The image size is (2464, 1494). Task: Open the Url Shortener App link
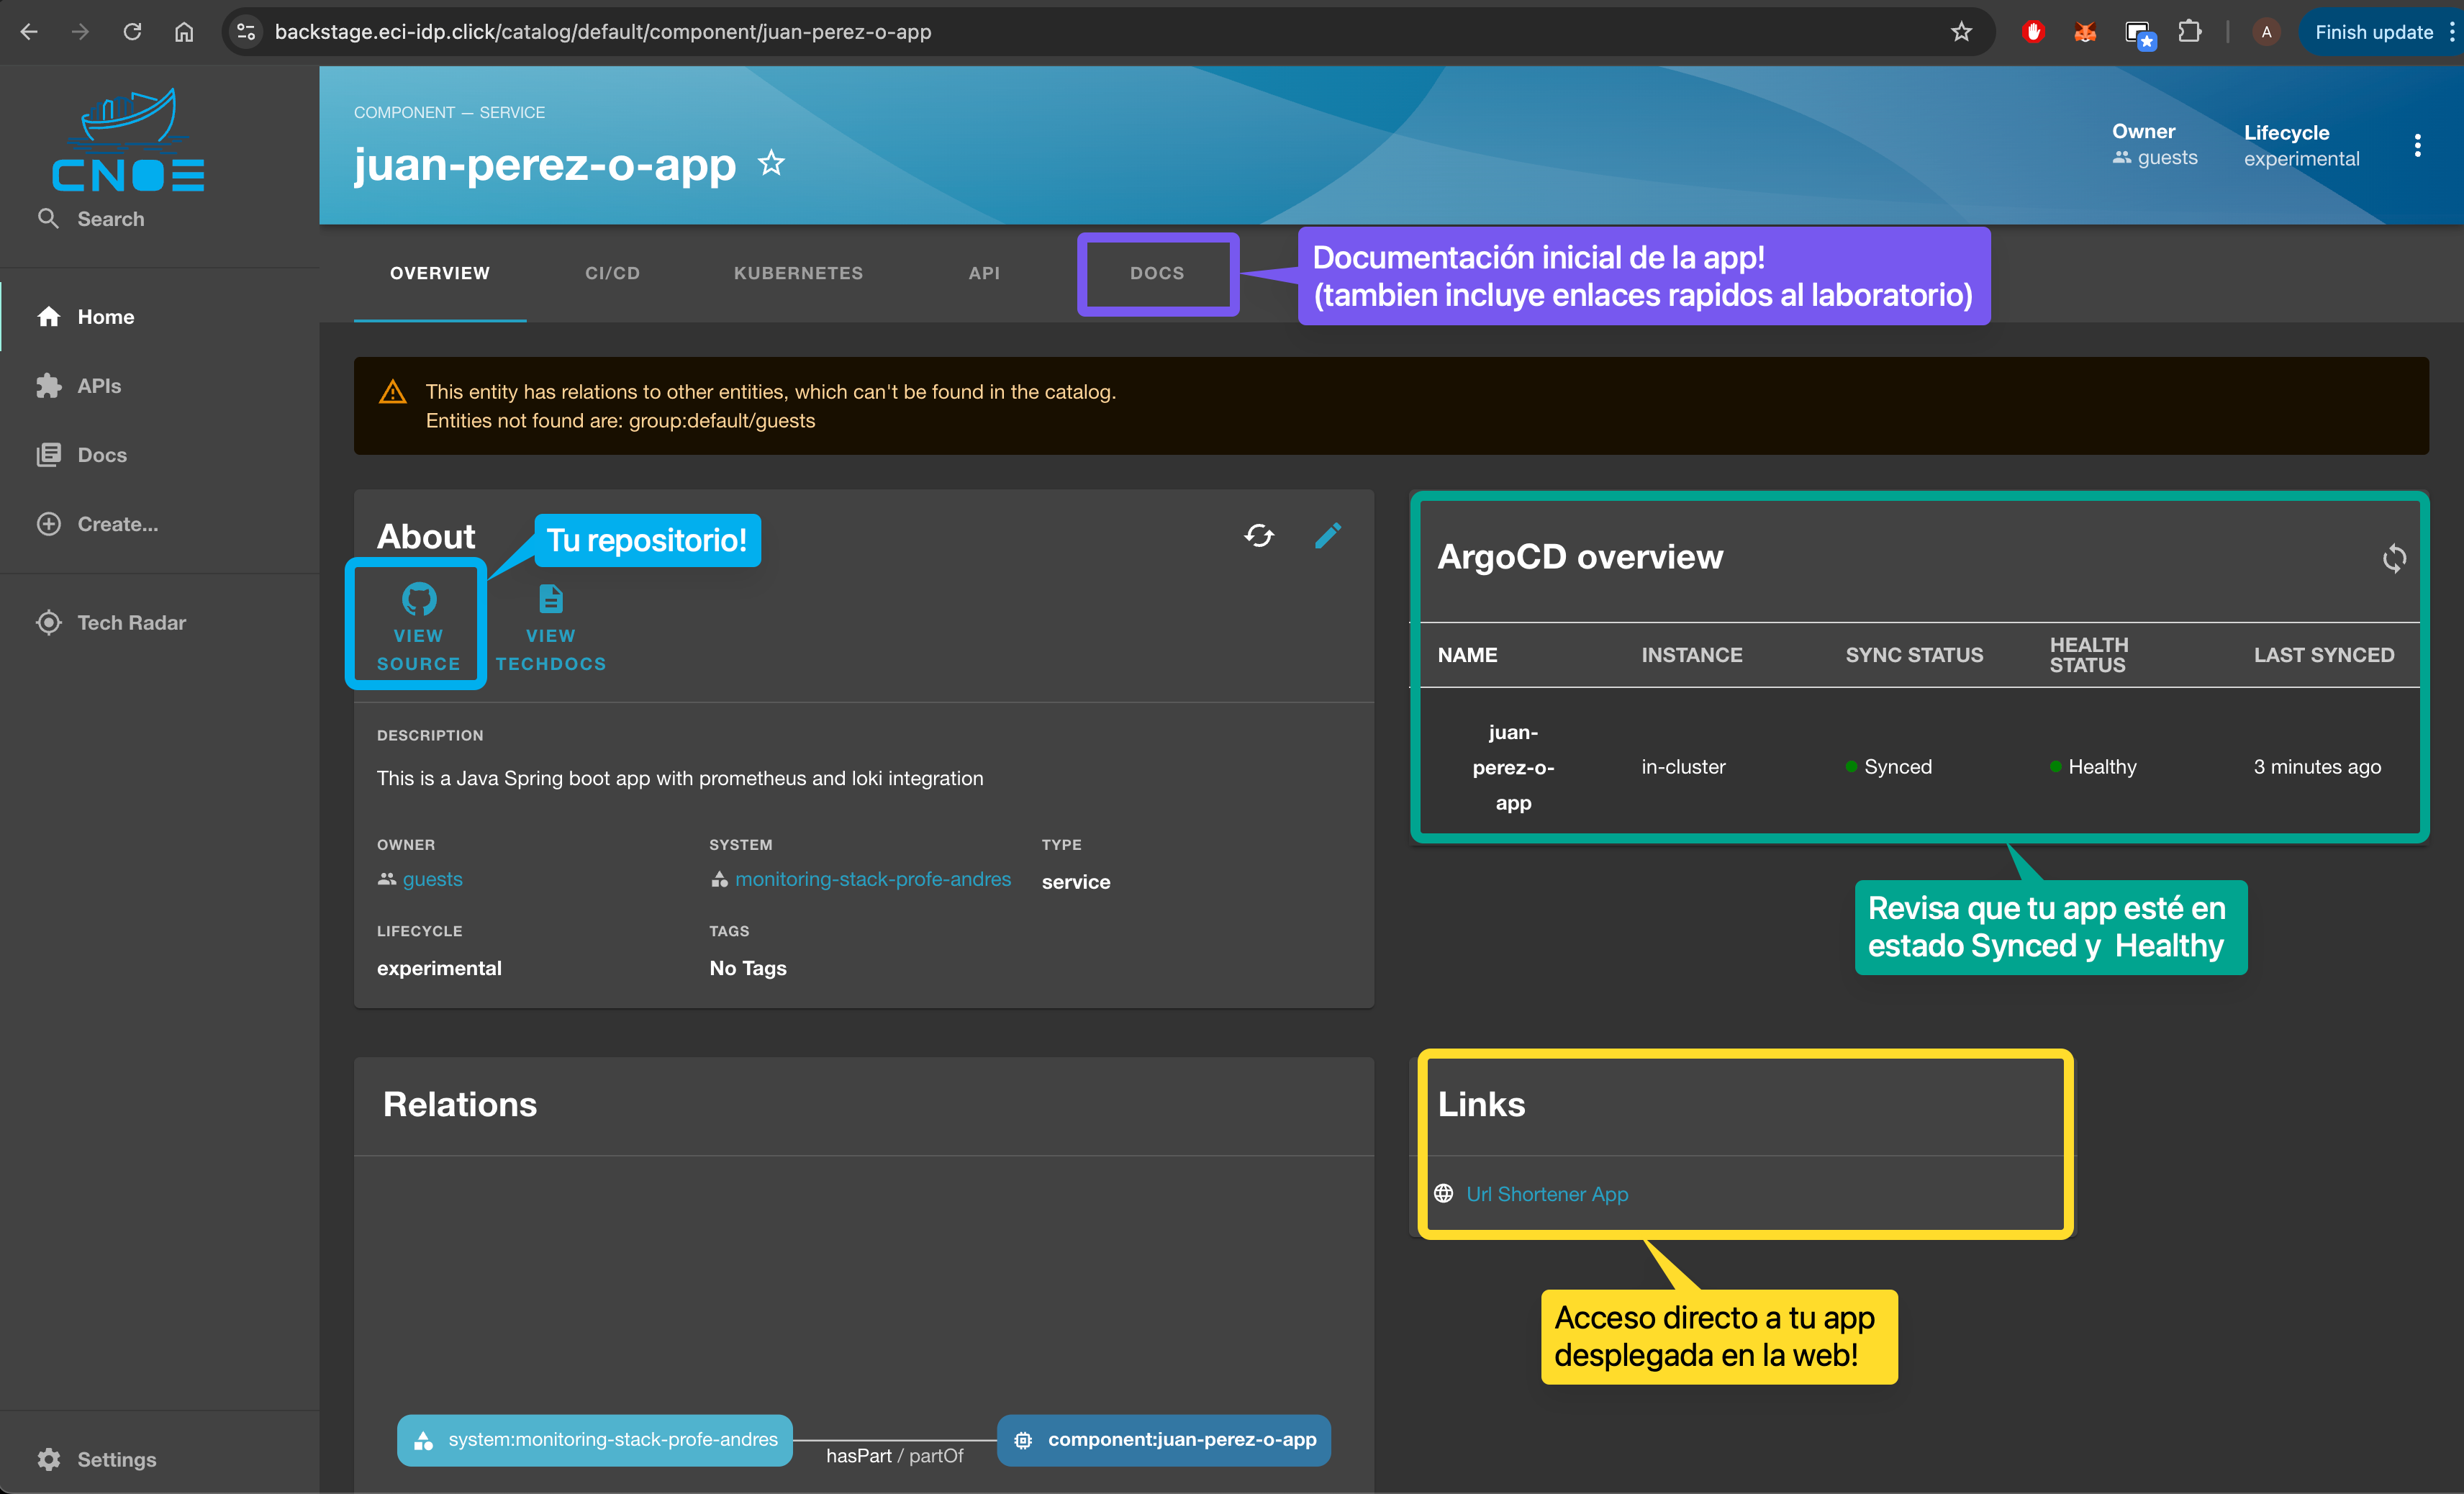(x=1546, y=1194)
